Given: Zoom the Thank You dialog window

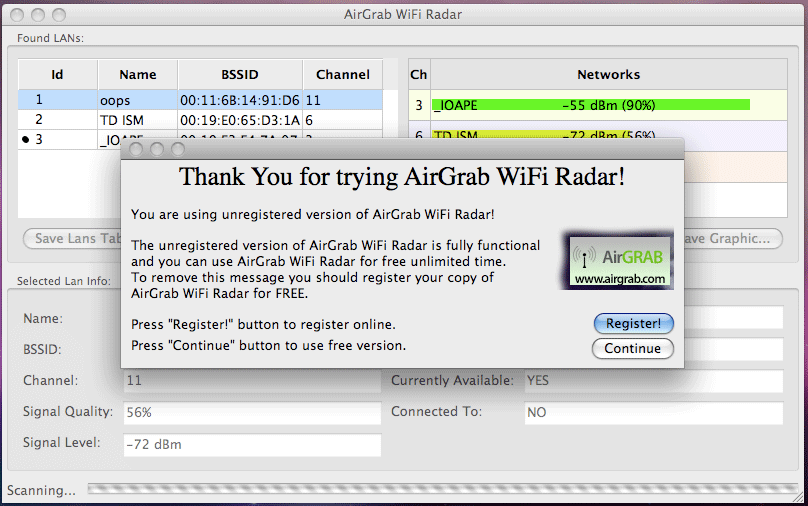Looking at the screenshot, I should point(178,149).
